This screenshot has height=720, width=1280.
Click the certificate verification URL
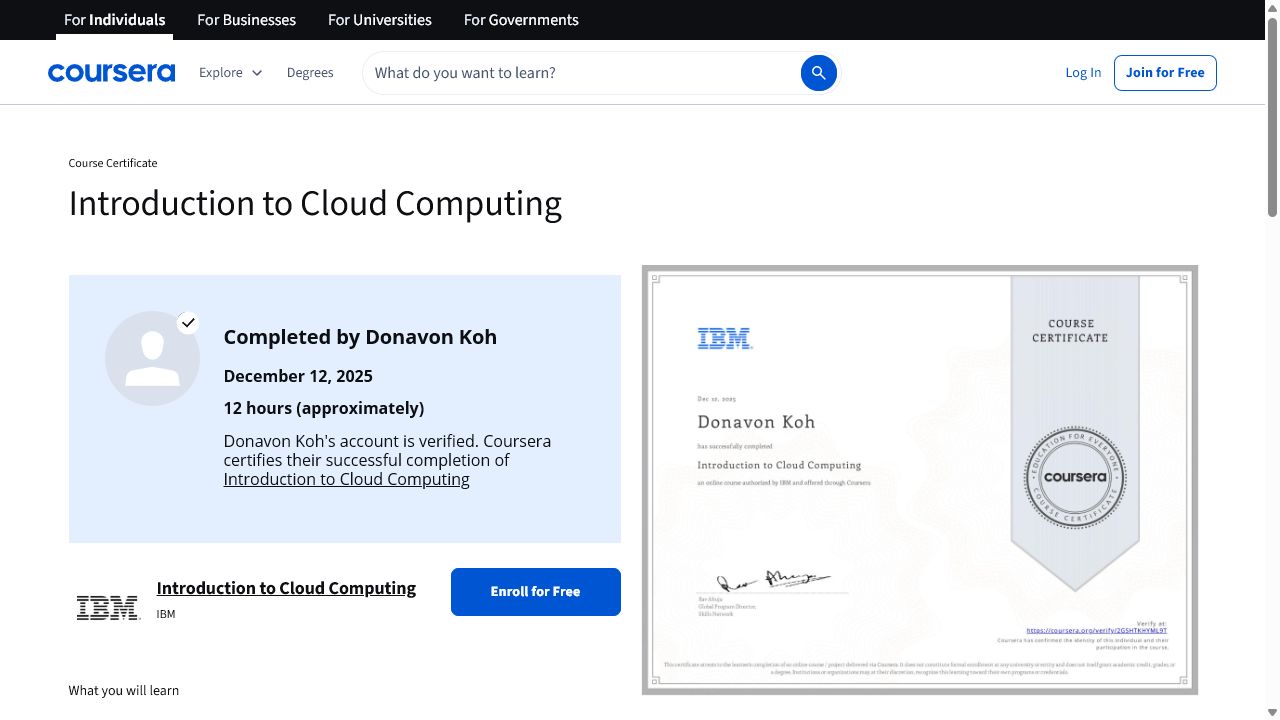(1097, 631)
